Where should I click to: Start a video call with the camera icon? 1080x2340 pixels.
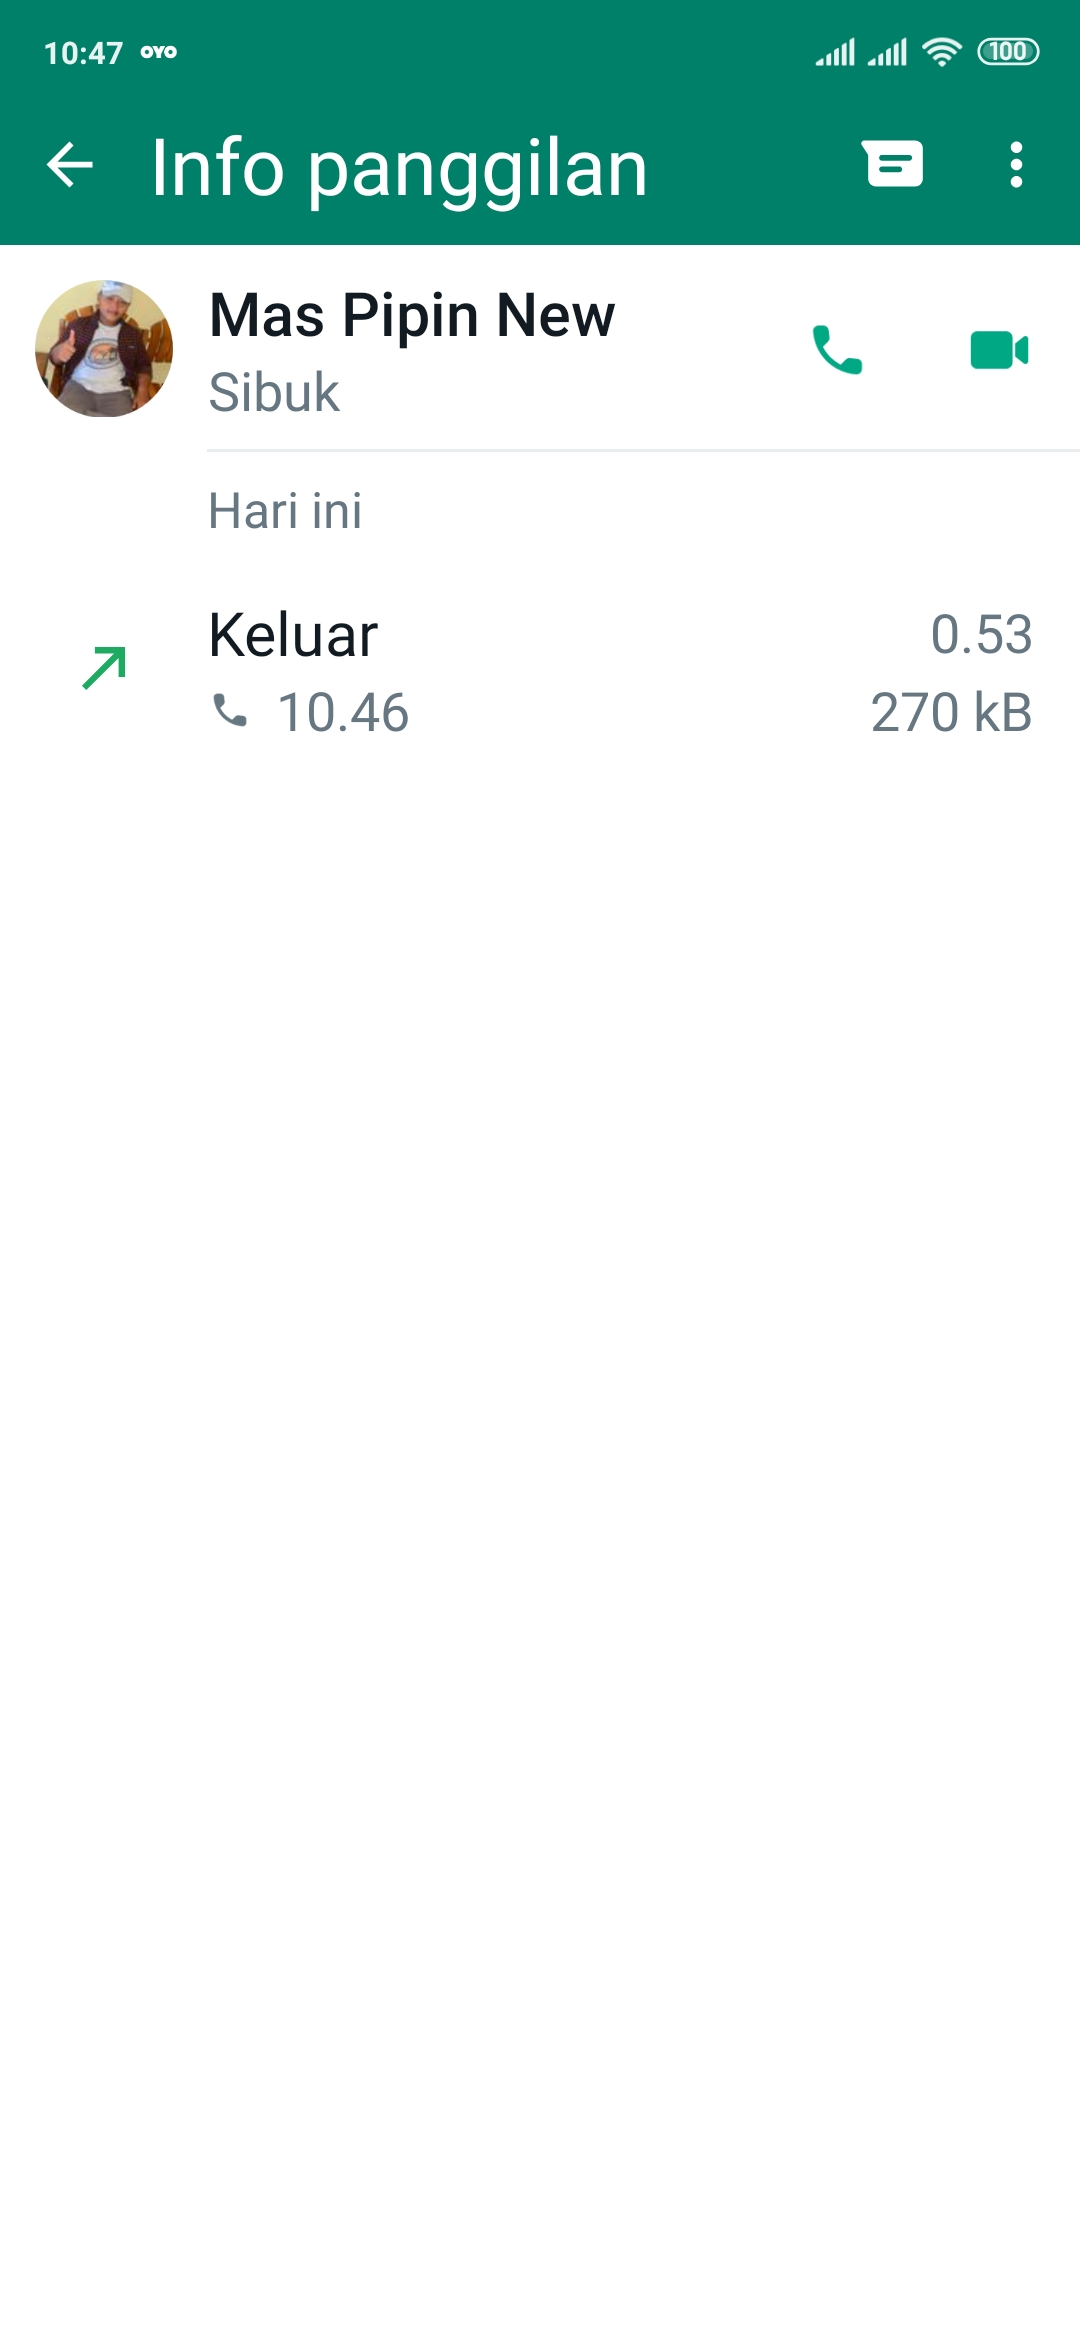coord(999,350)
